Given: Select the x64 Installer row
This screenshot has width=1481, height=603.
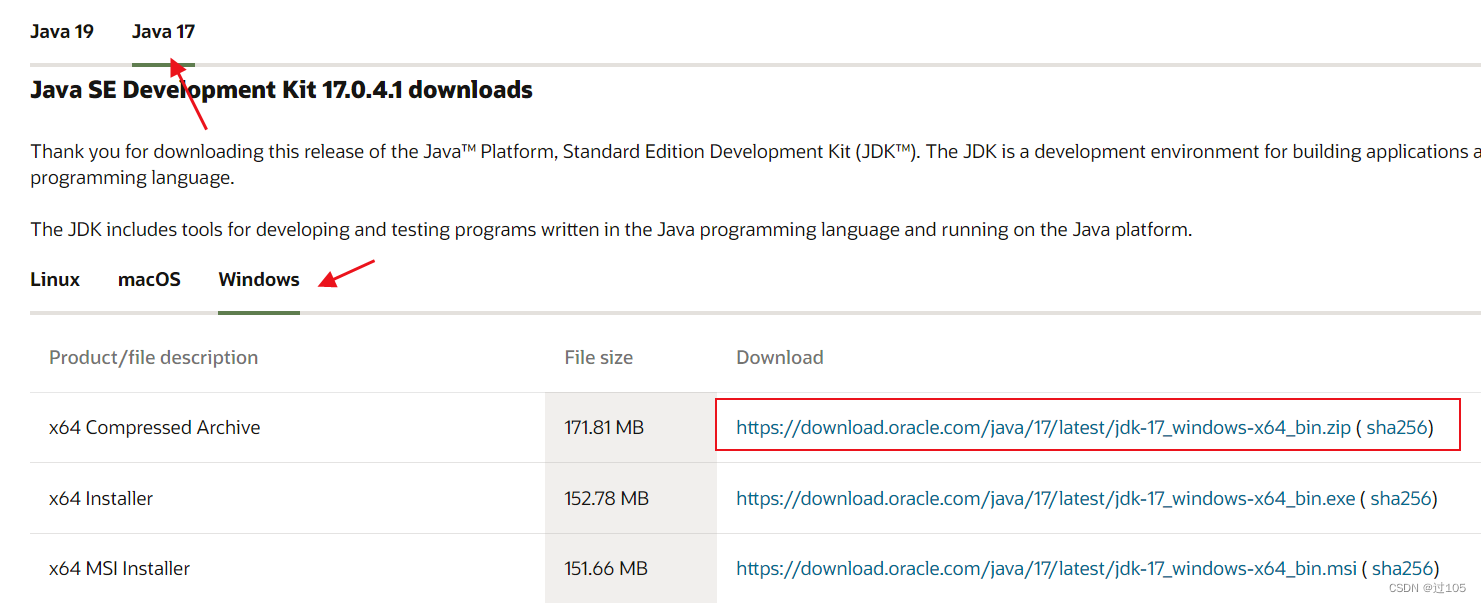Looking at the screenshot, I should click(101, 497).
